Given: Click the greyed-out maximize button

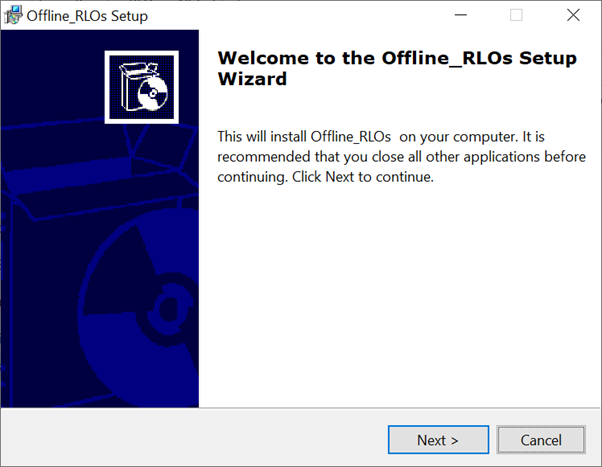Looking at the screenshot, I should pyautogui.click(x=516, y=15).
